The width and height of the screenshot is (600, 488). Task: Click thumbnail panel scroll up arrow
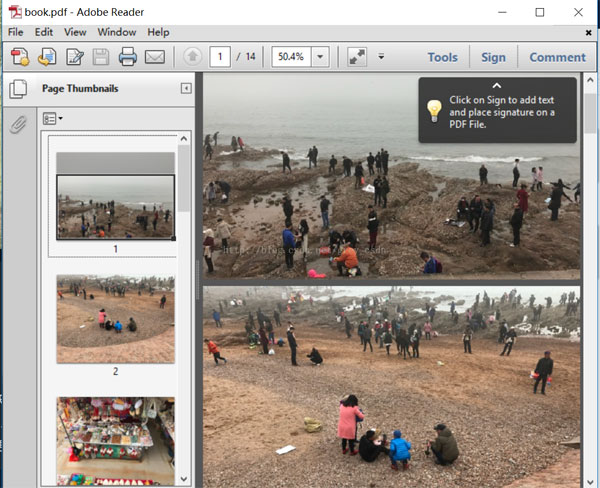[x=184, y=139]
